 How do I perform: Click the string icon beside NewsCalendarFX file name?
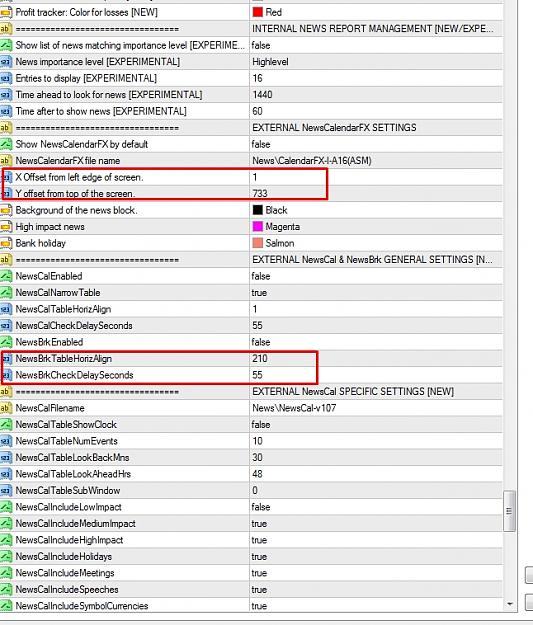5,161
